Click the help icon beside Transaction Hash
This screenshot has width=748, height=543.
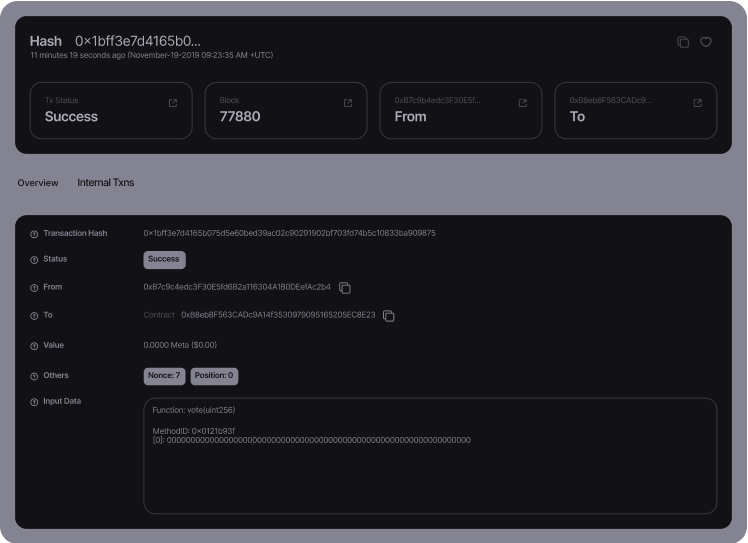34,234
